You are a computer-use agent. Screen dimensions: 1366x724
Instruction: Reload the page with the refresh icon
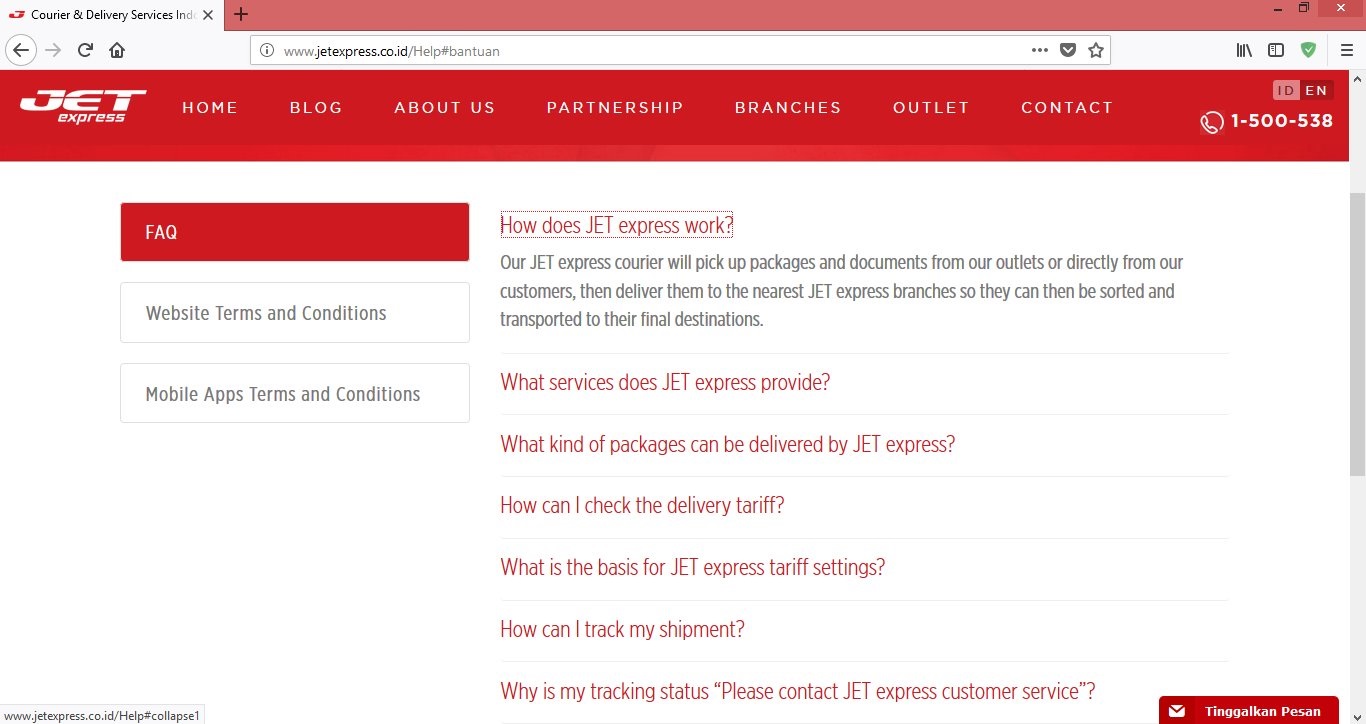[85, 50]
